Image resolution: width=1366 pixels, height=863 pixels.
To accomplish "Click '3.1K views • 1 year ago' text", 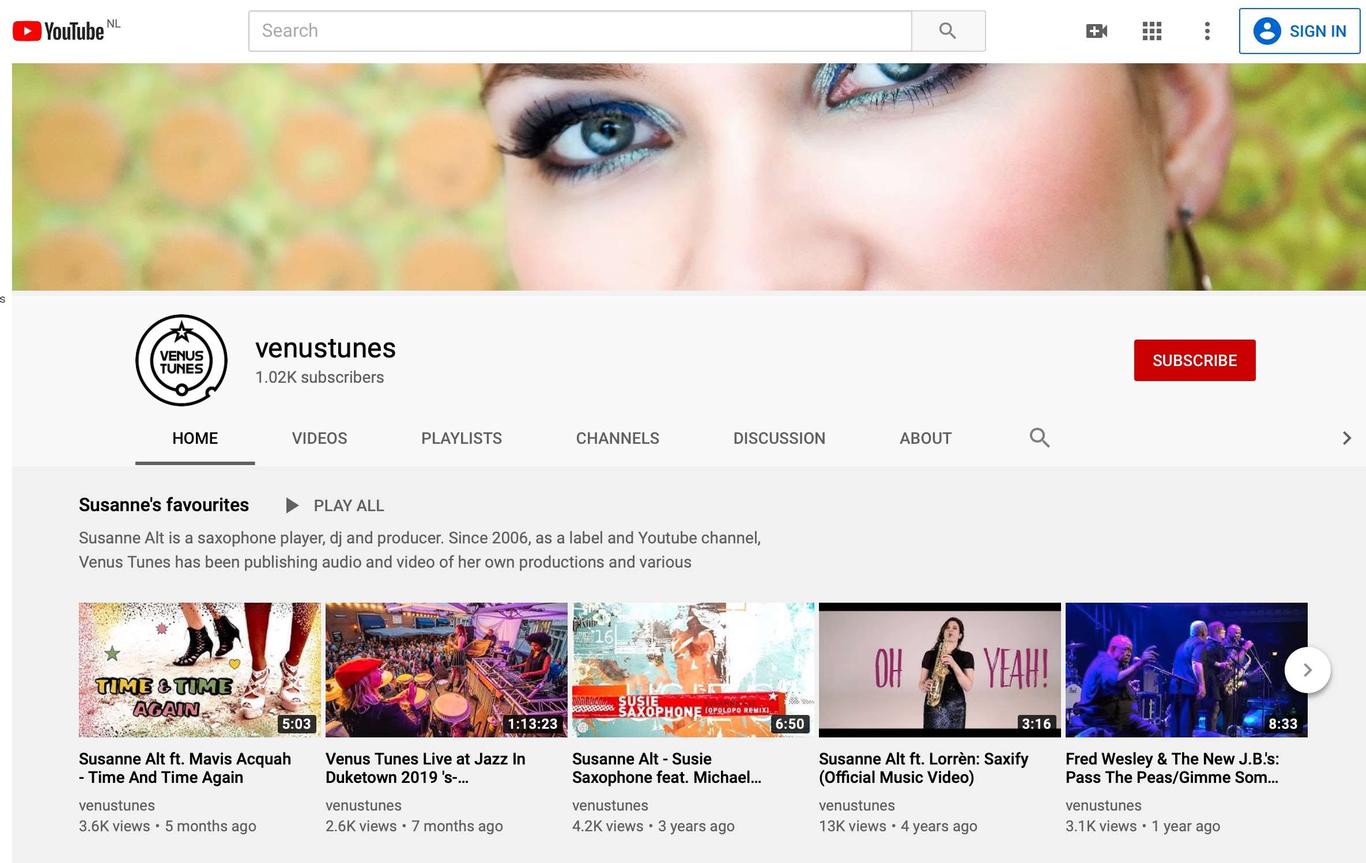I will click(x=1143, y=826).
